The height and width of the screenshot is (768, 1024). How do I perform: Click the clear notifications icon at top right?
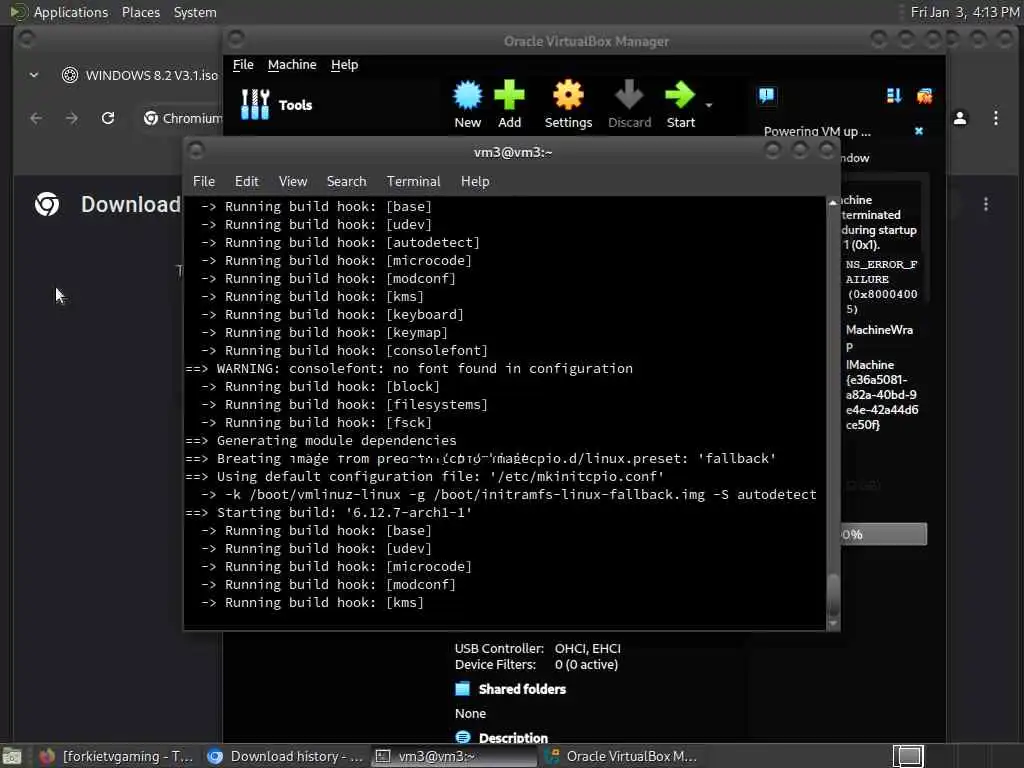click(924, 96)
